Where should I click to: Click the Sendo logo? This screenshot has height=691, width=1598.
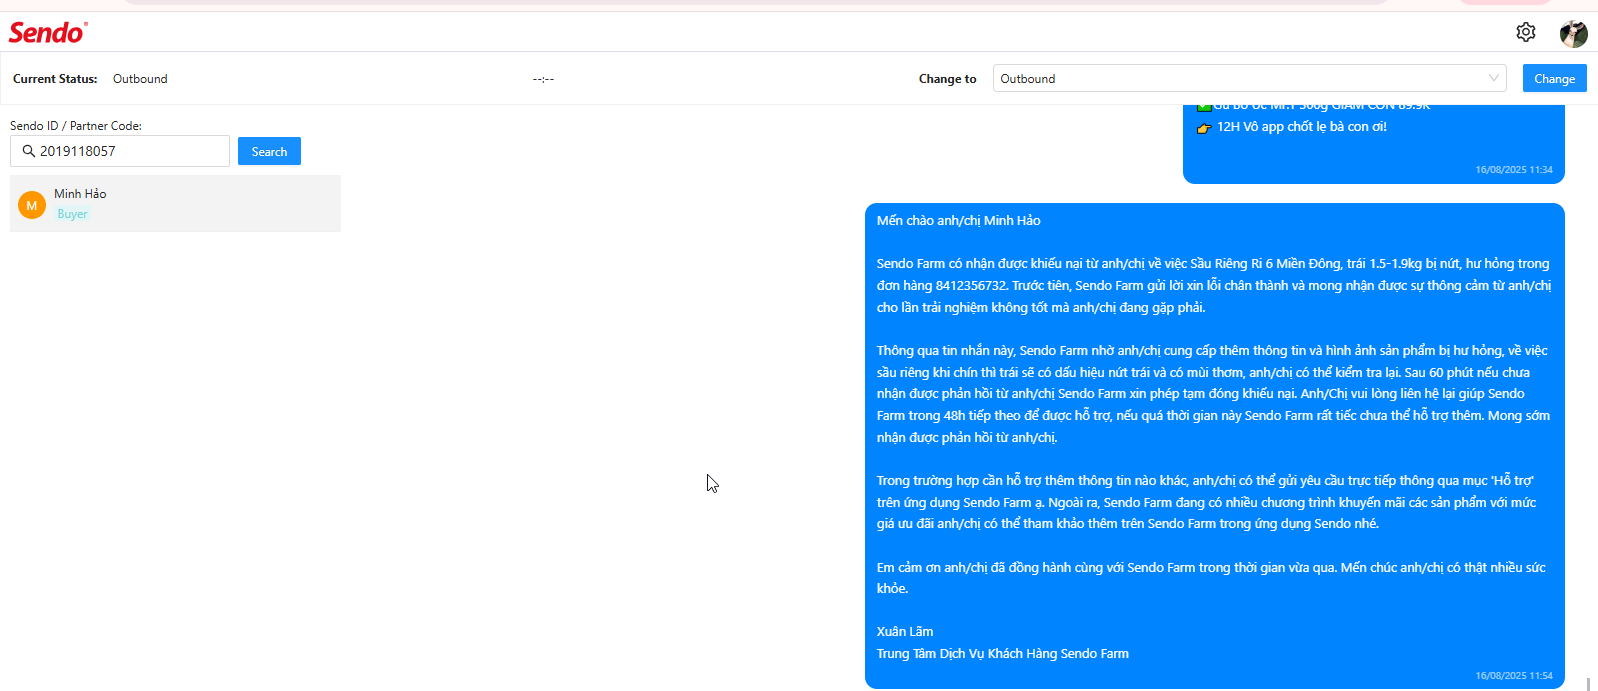click(48, 32)
